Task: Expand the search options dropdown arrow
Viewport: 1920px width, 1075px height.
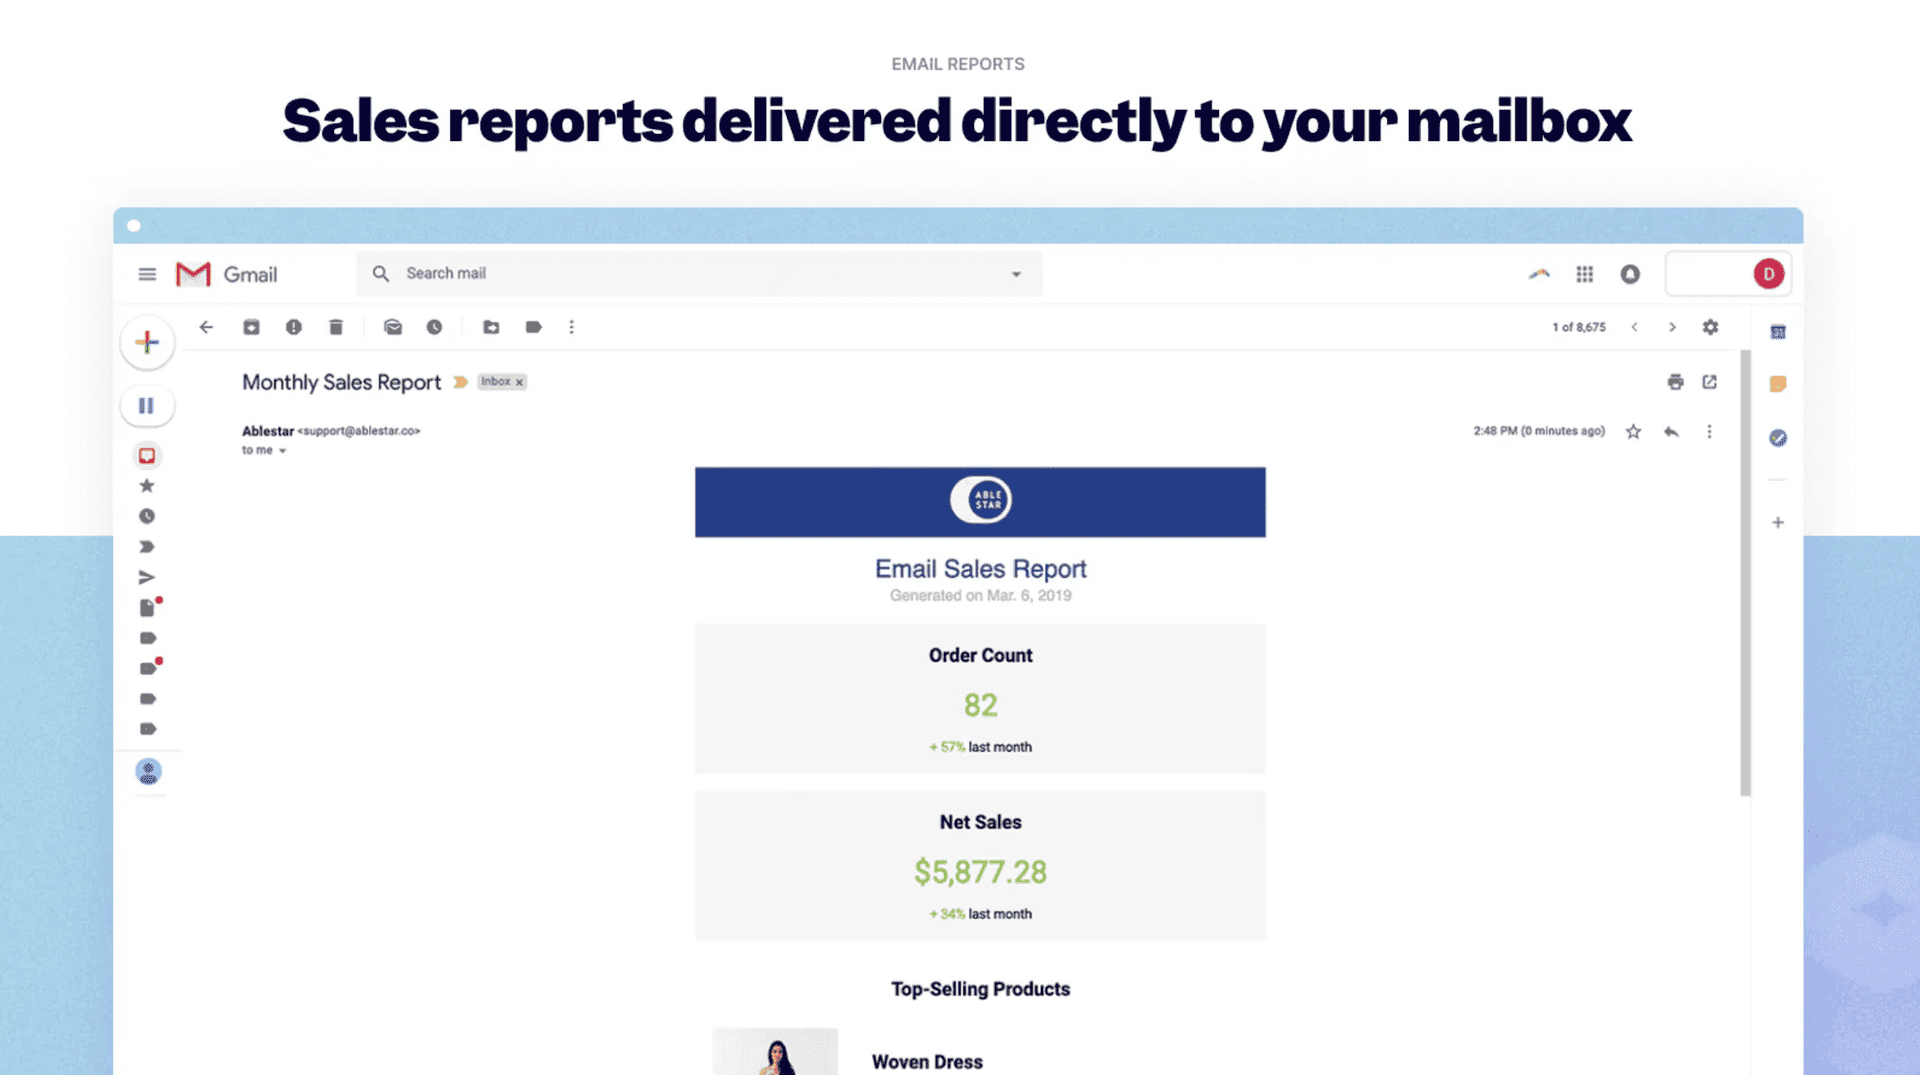Action: [x=1016, y=274]
